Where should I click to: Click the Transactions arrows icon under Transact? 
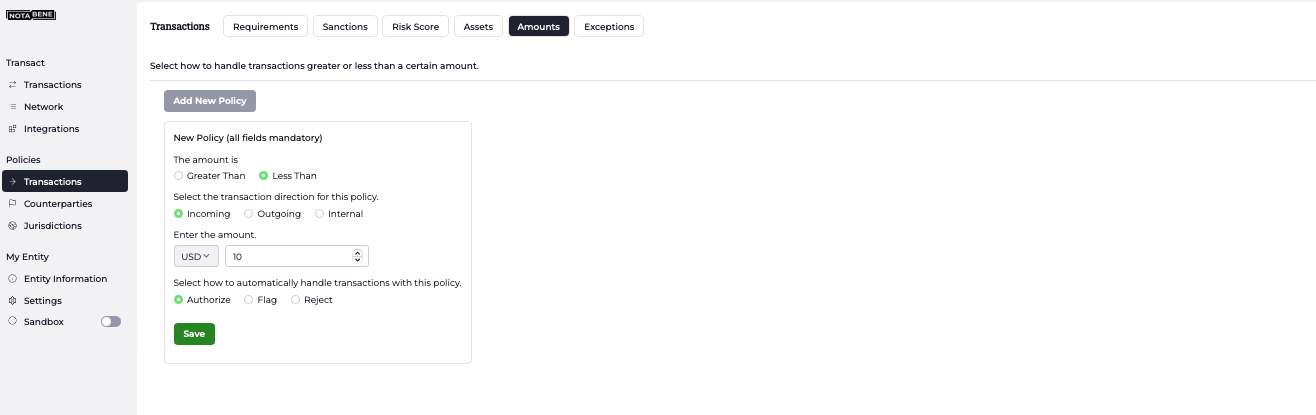12,85
